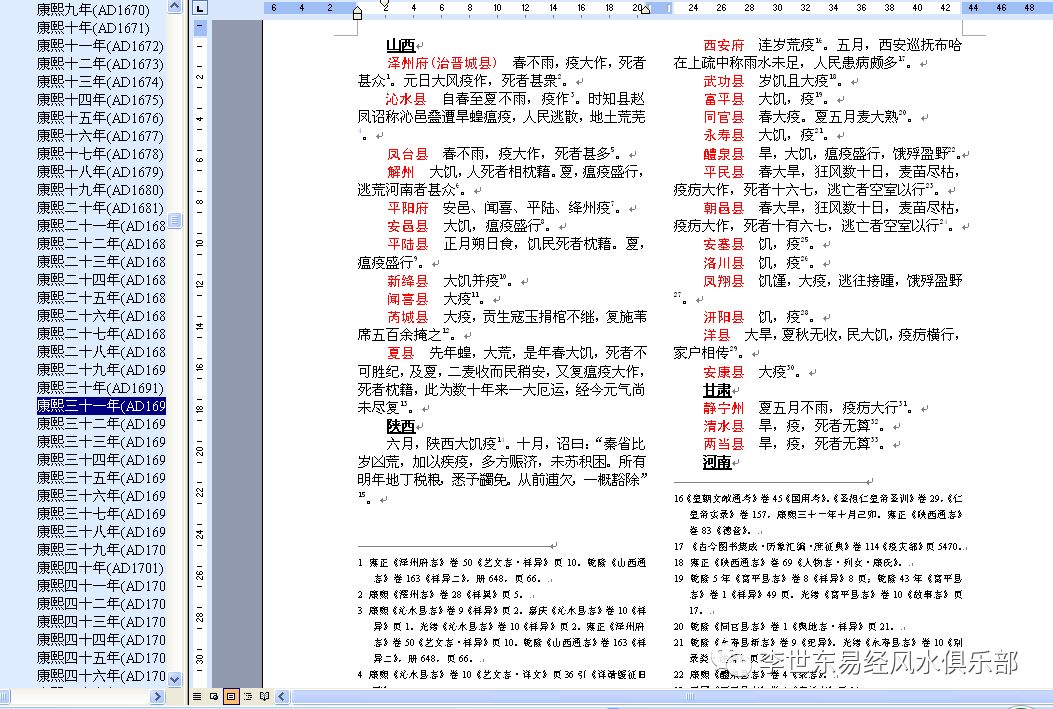
Task: Switch to Normal view icon
Action: pos(197,696)
